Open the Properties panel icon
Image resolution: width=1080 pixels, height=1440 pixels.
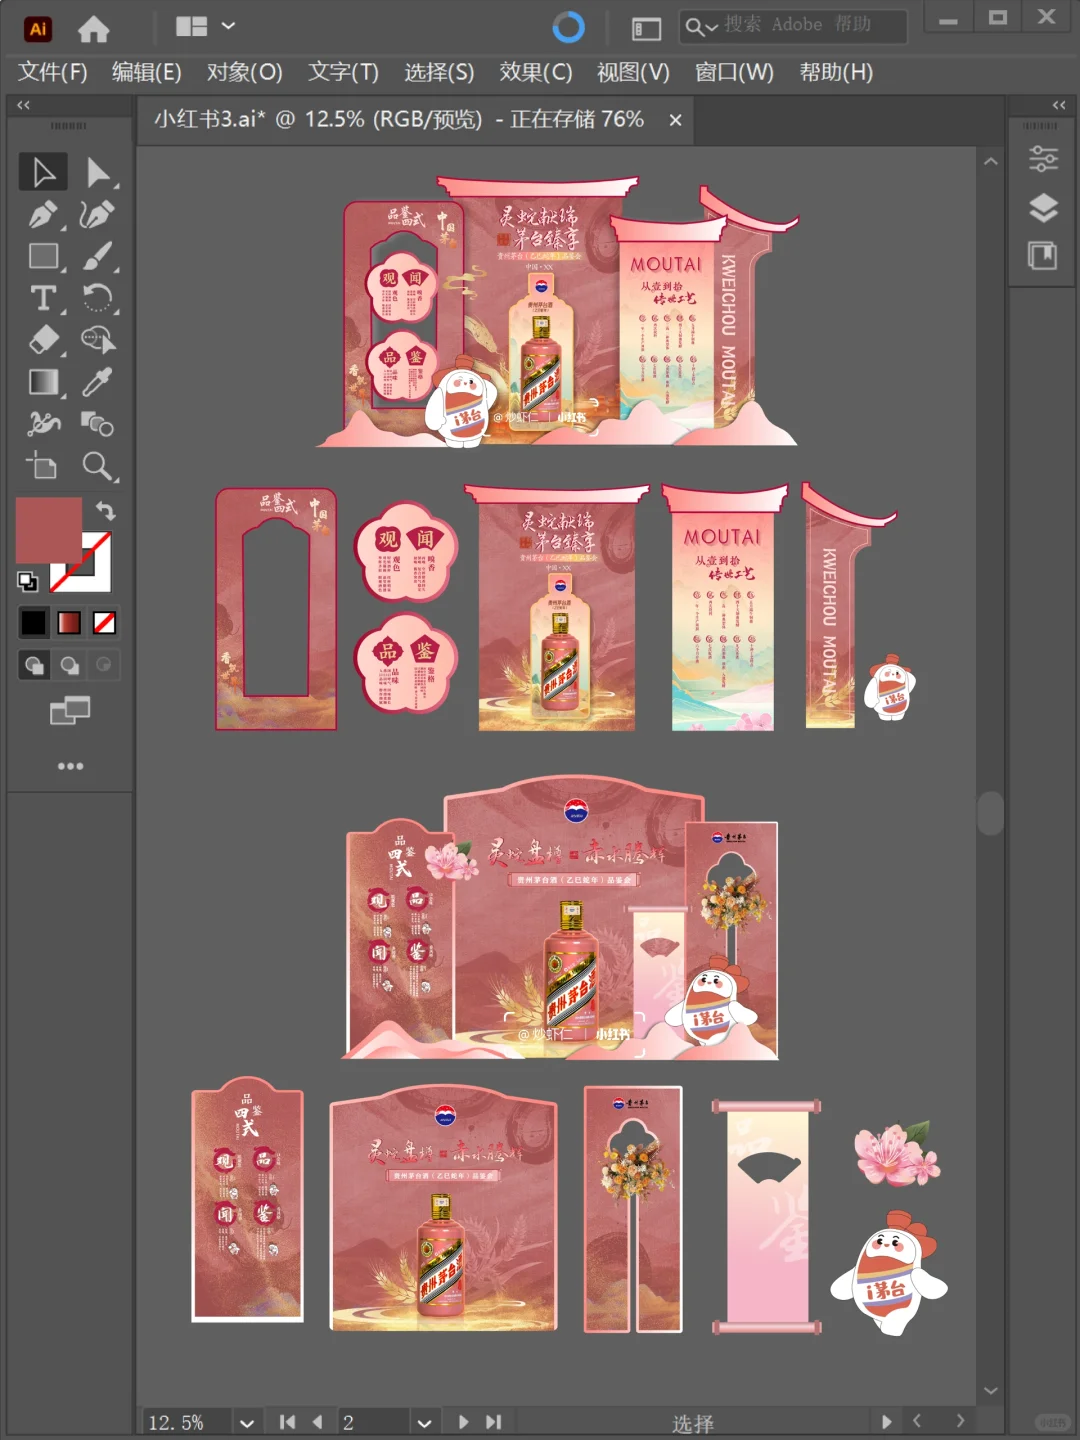1043,158
